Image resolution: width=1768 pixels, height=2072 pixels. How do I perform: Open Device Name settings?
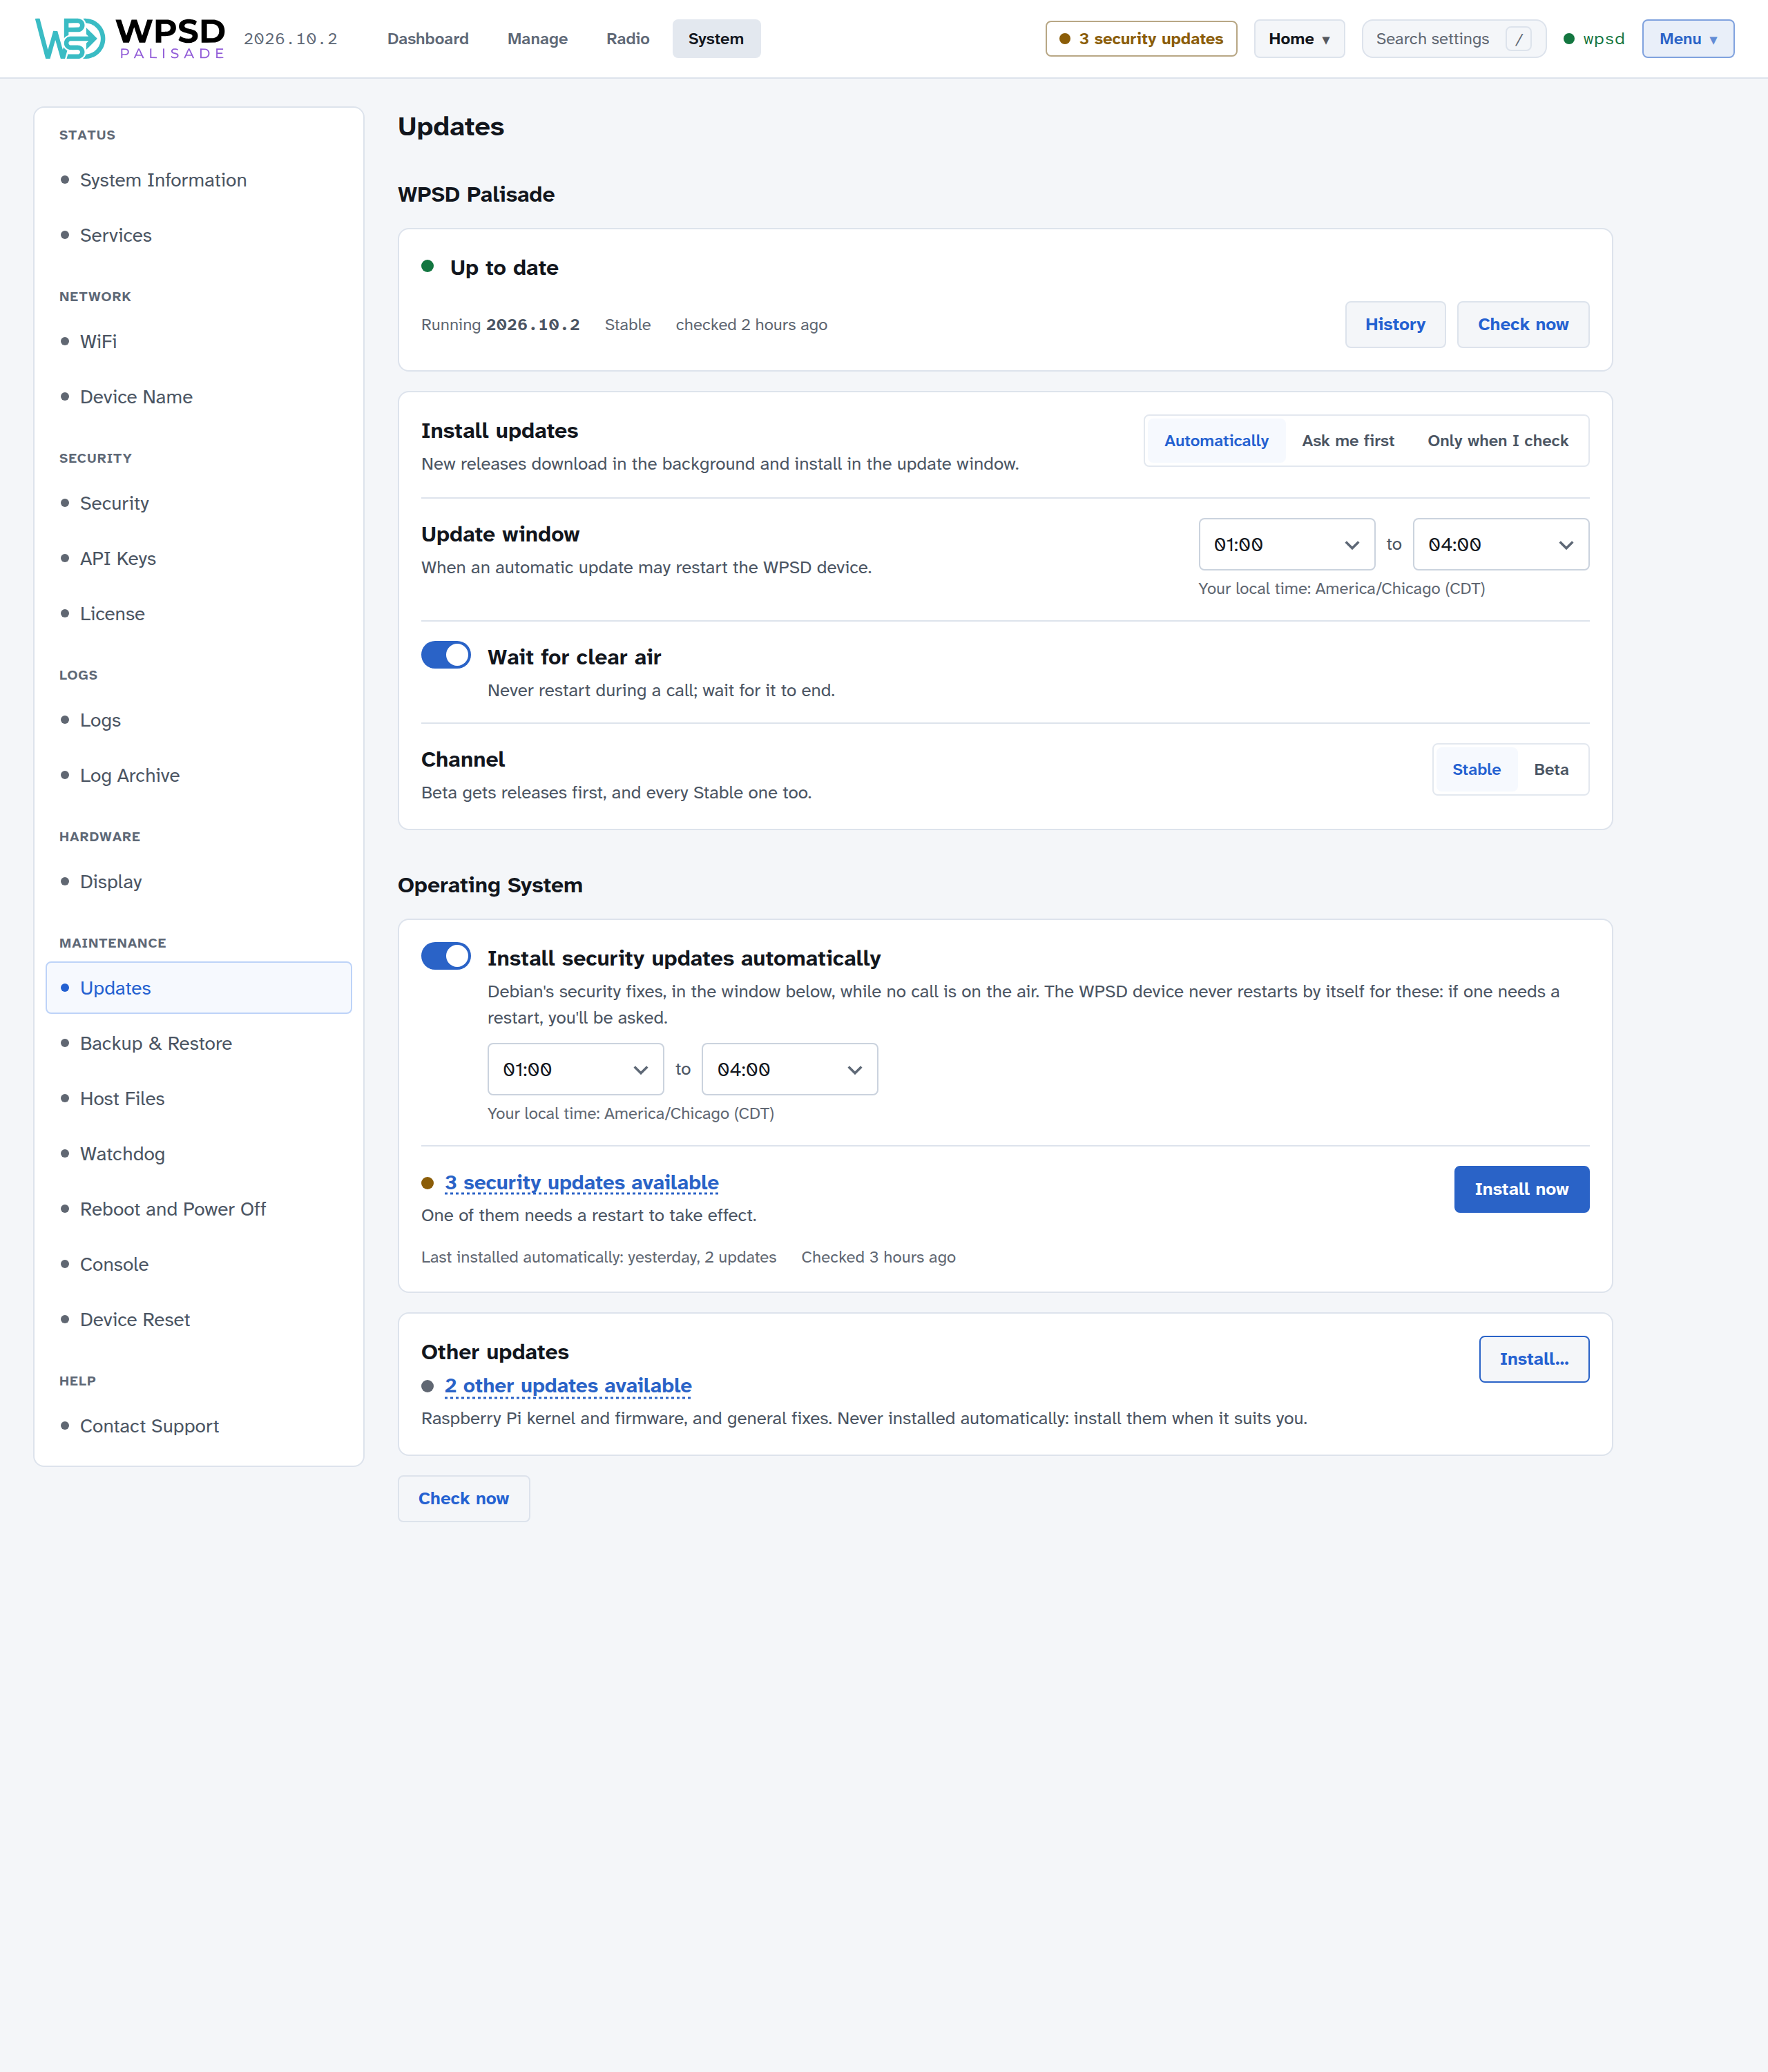tap(198, 397)
